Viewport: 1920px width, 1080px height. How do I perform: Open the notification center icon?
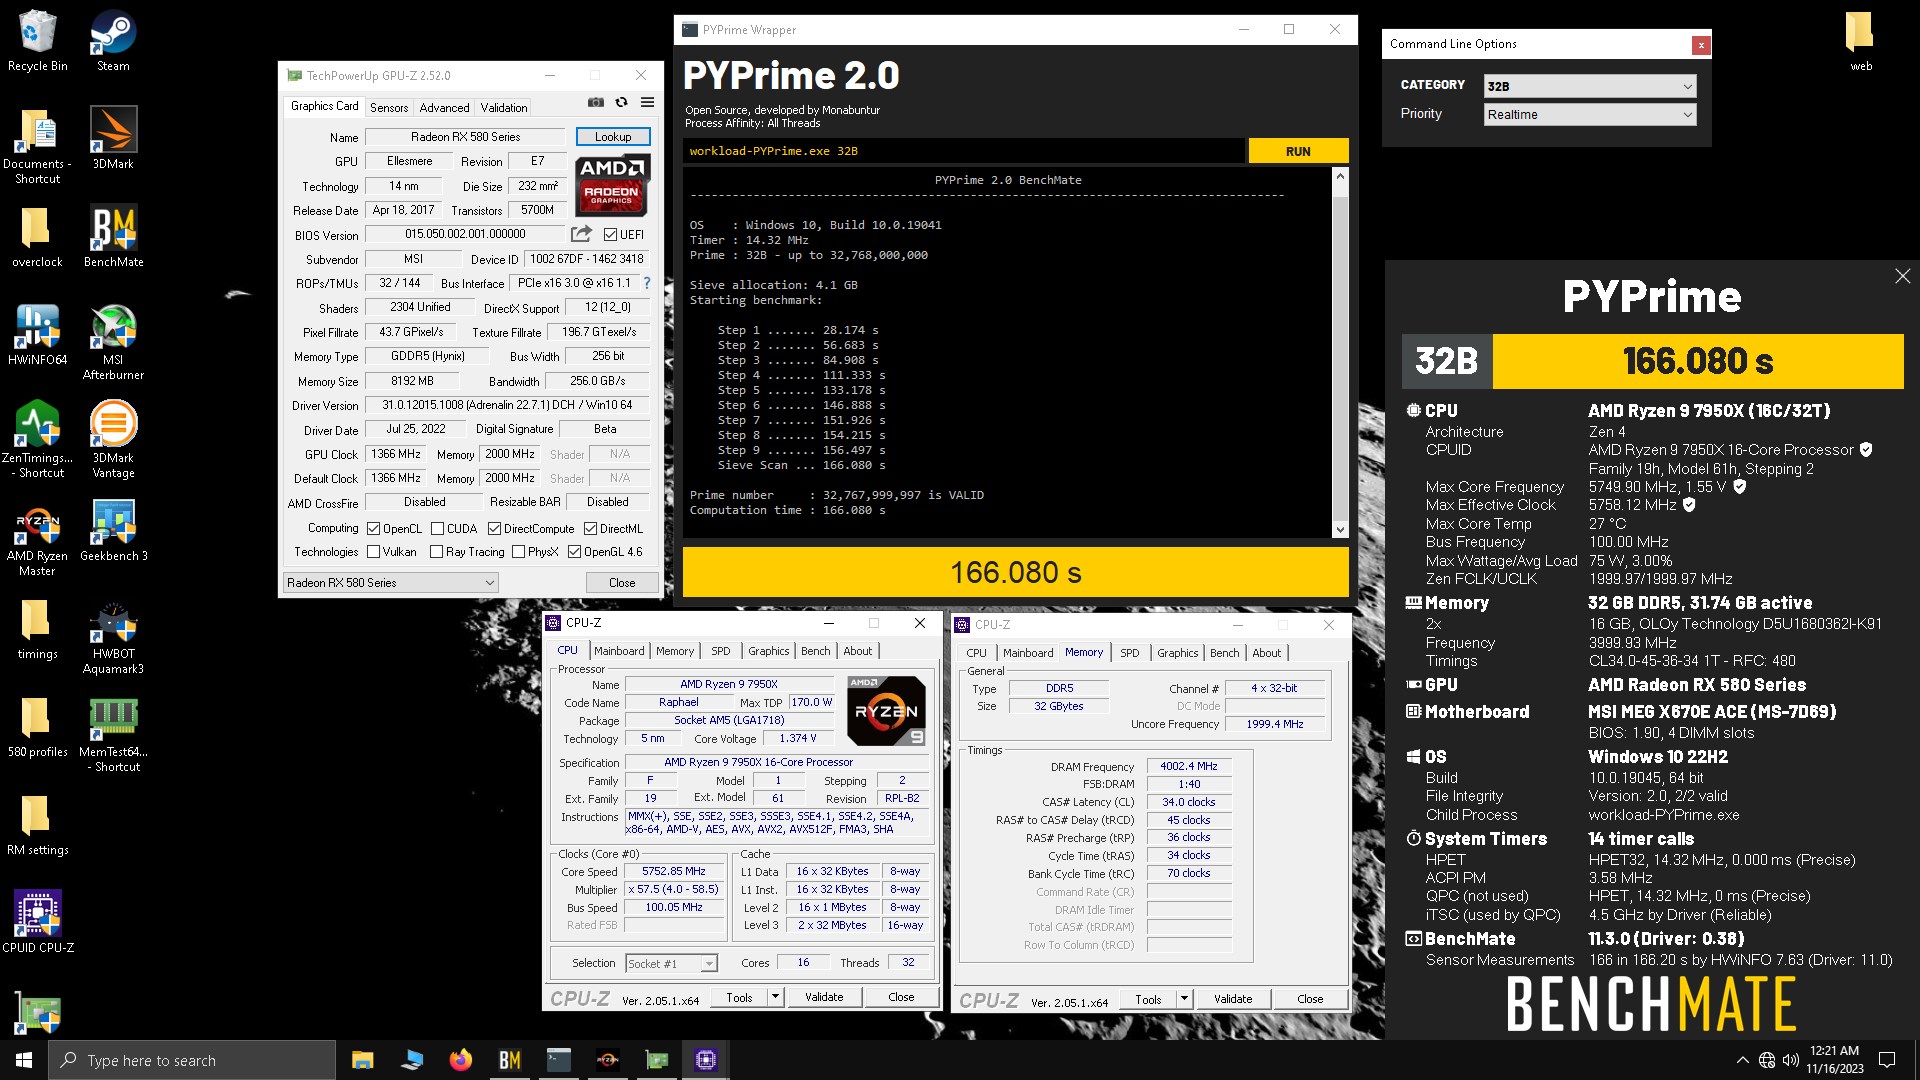(1887, 1060)
